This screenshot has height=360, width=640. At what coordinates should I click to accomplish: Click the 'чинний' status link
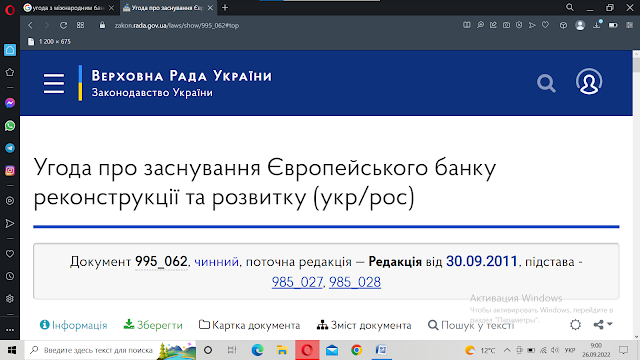point(216,261)
